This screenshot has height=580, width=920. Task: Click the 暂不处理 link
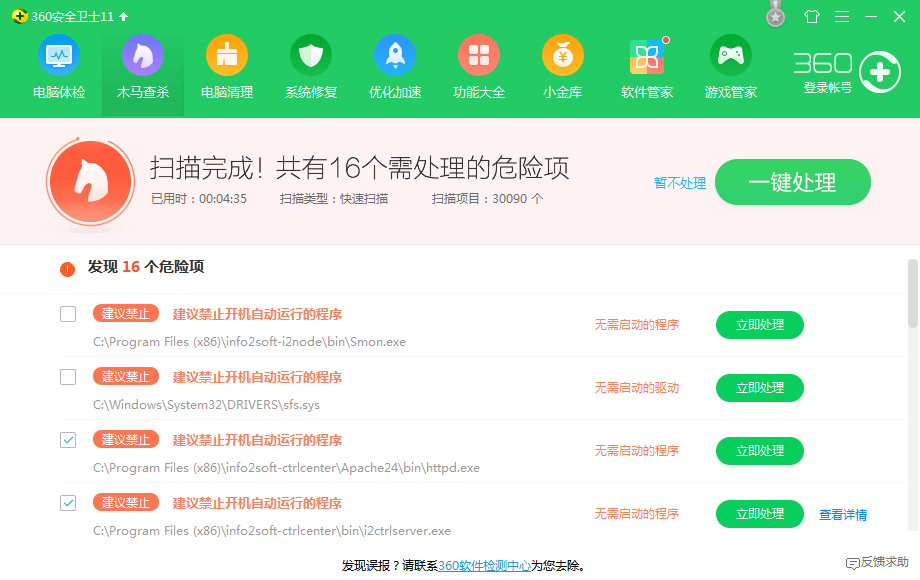click(x=680, y=183)
